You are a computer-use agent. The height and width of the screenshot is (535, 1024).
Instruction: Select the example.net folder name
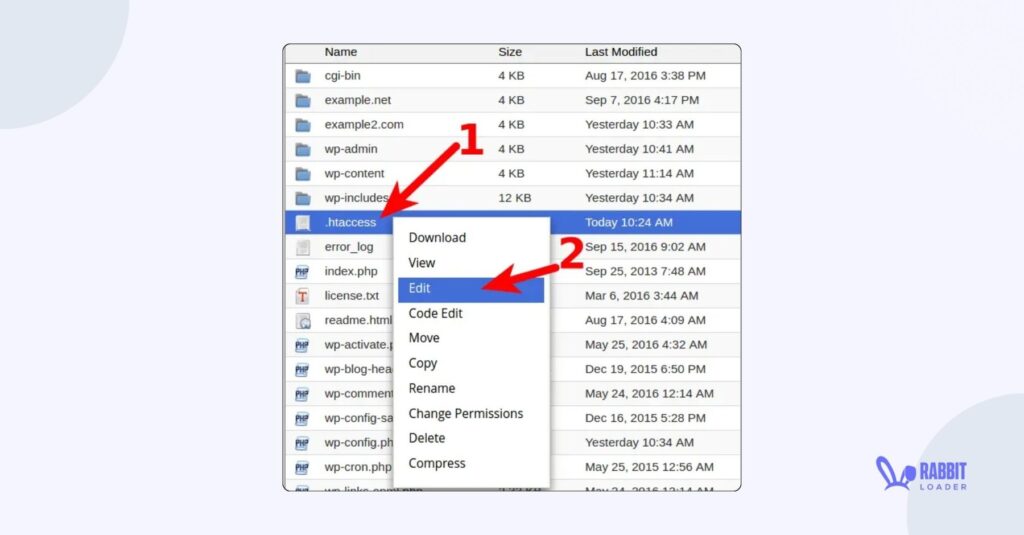point(358,101)
